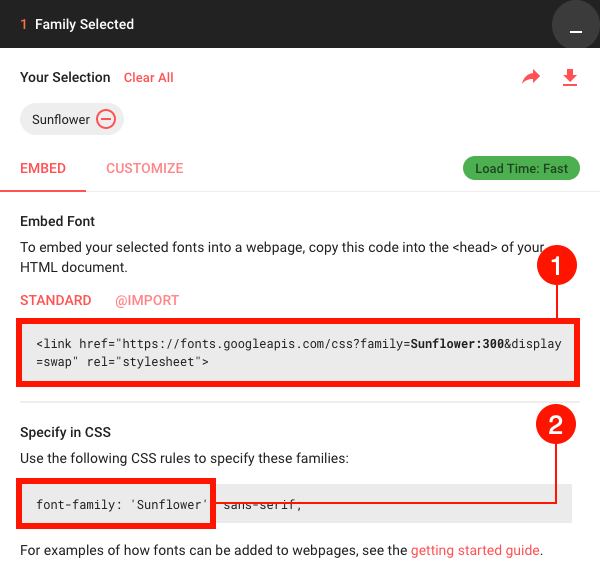Click the red number 2 annotation marker
This screenshot has width=600, height=580.
[x=556, y=424]
